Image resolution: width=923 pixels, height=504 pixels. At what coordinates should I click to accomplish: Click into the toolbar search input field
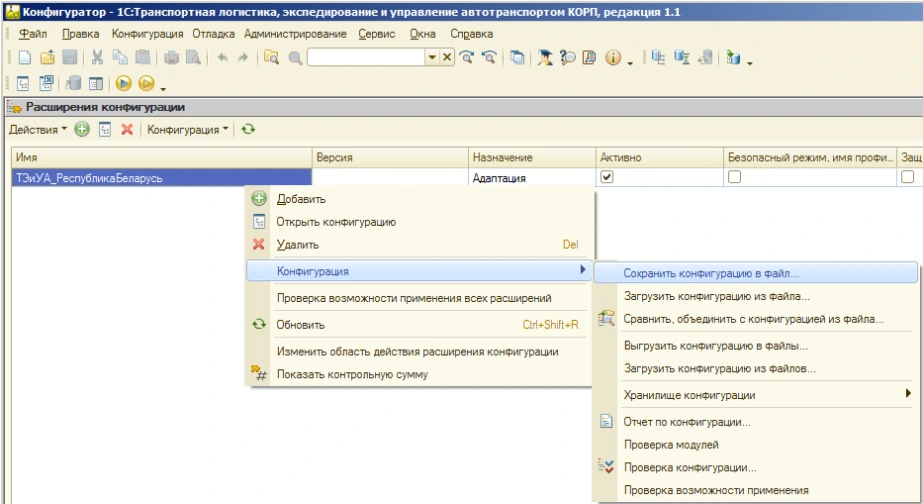366,59
